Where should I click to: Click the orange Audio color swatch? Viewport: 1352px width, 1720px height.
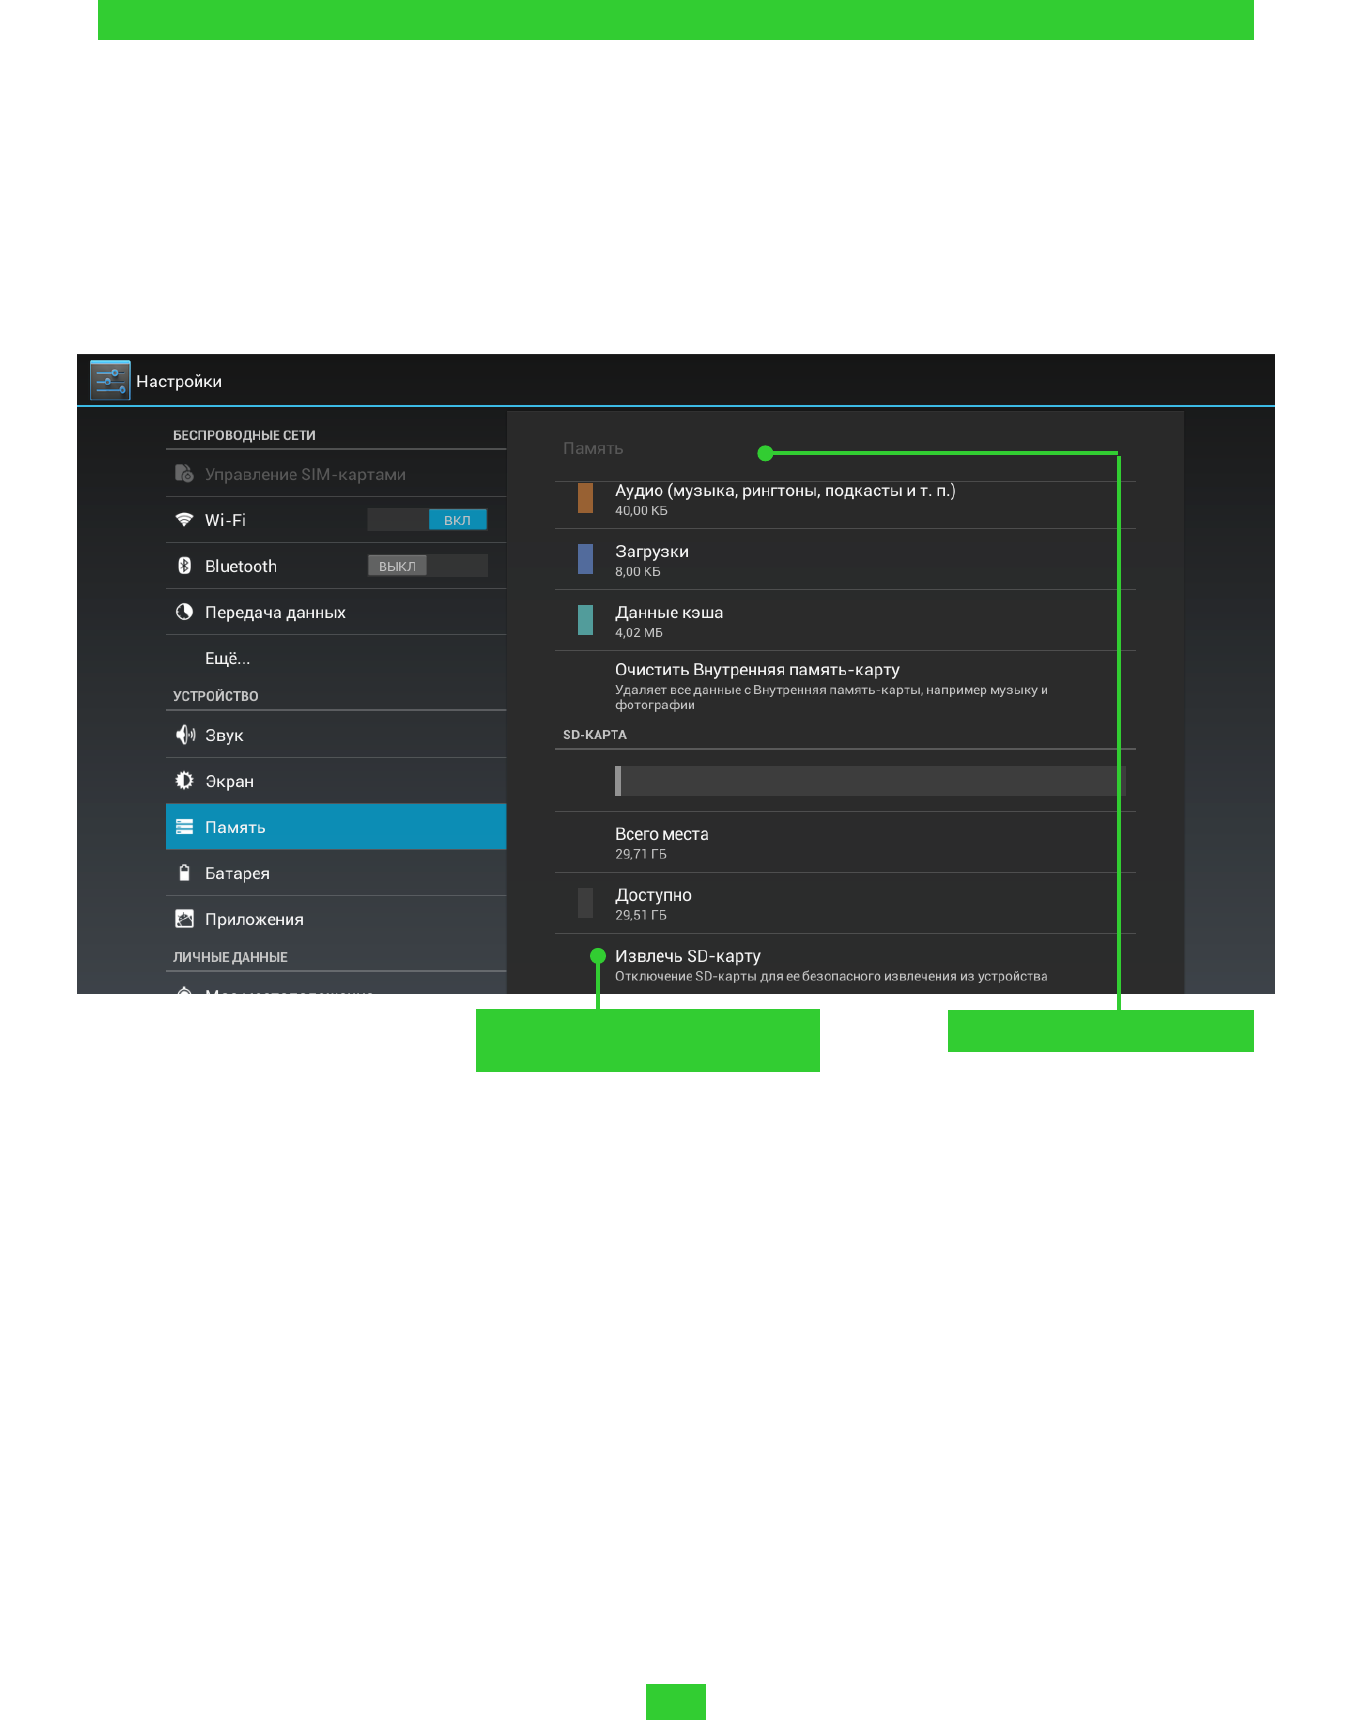586,498
